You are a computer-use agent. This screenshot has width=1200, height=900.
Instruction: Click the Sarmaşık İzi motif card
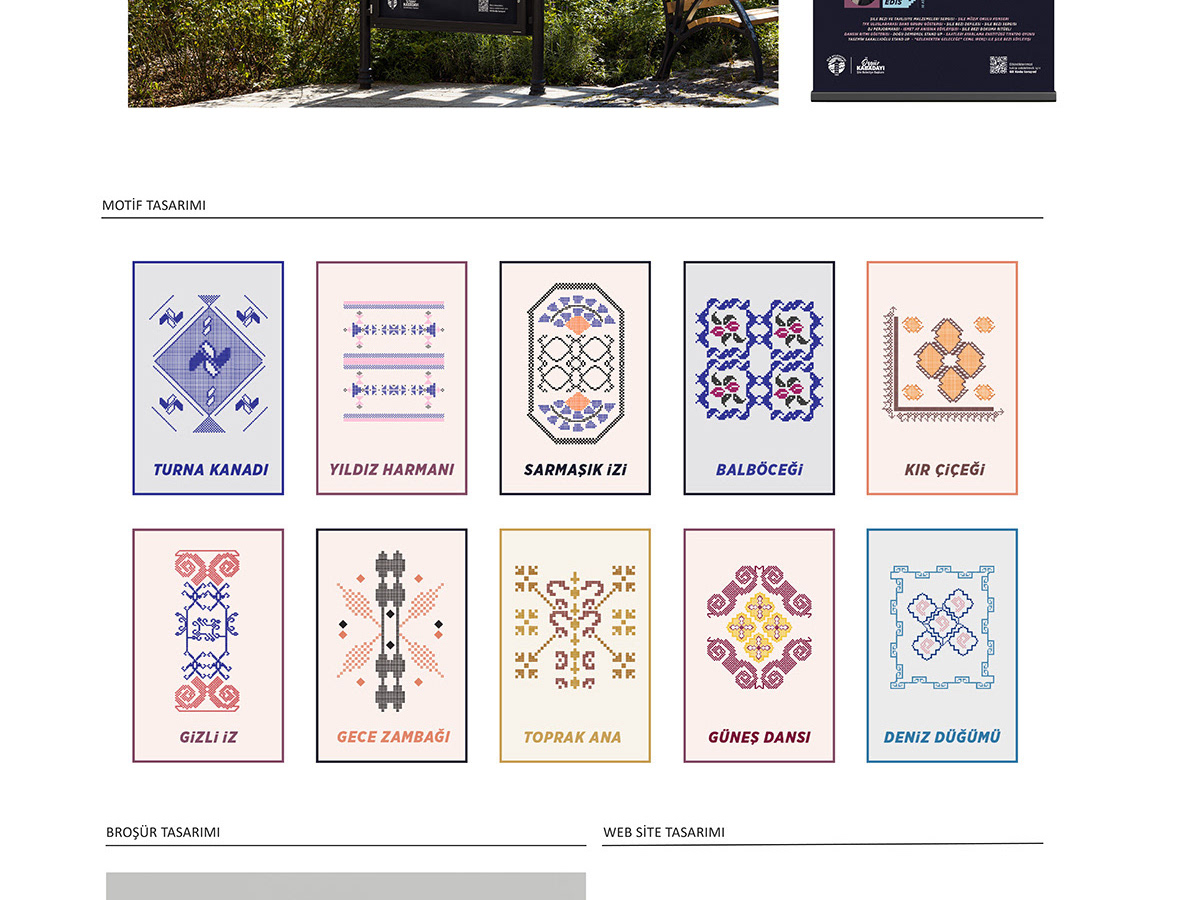click(x=575, y=378)
